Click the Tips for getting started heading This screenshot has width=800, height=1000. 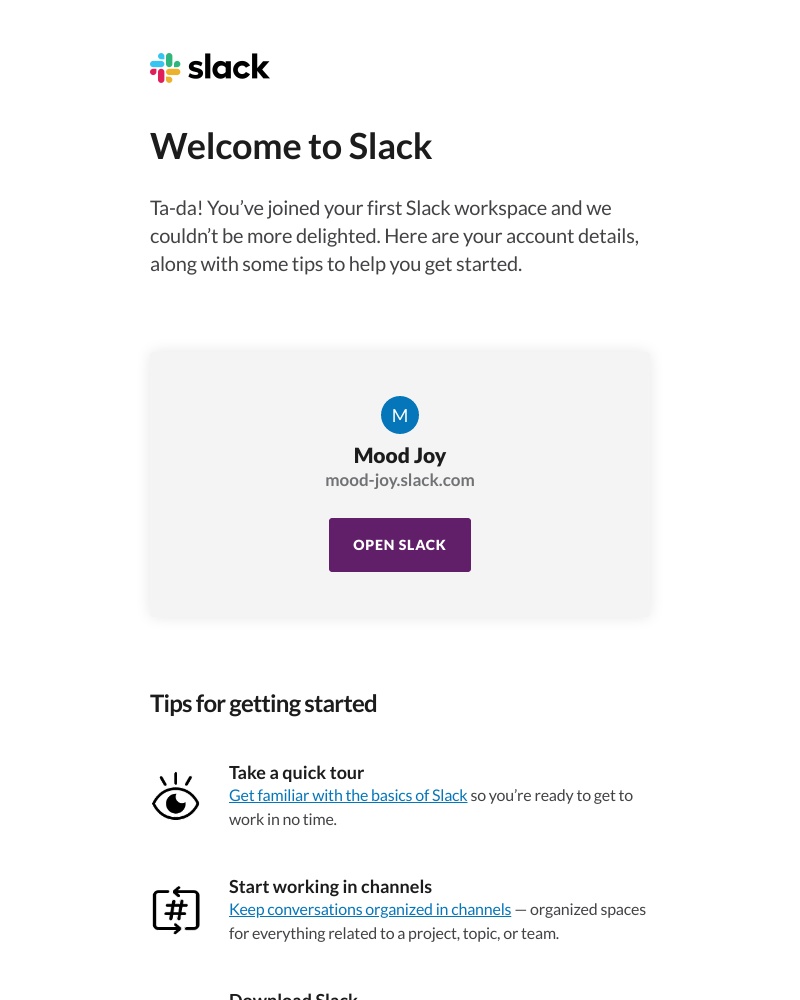[x=263, y=703]
